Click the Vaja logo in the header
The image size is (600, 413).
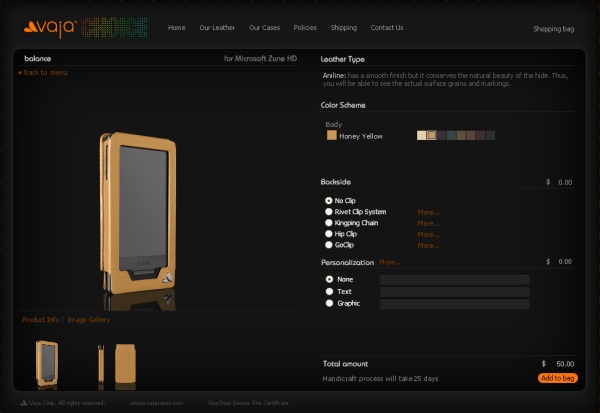click(50, 28)
